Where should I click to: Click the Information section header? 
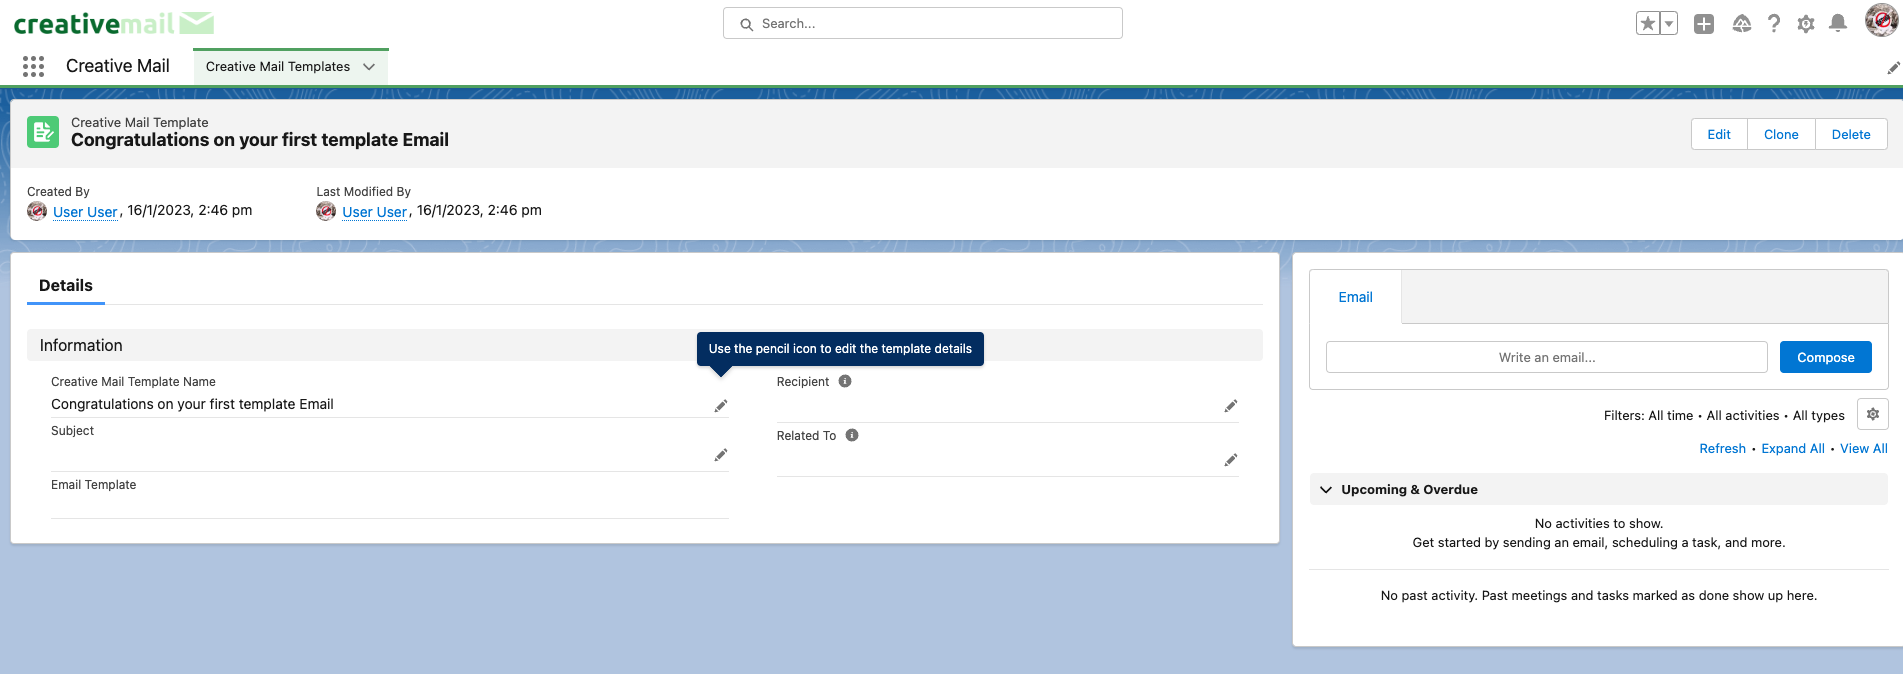click(644, 345)
